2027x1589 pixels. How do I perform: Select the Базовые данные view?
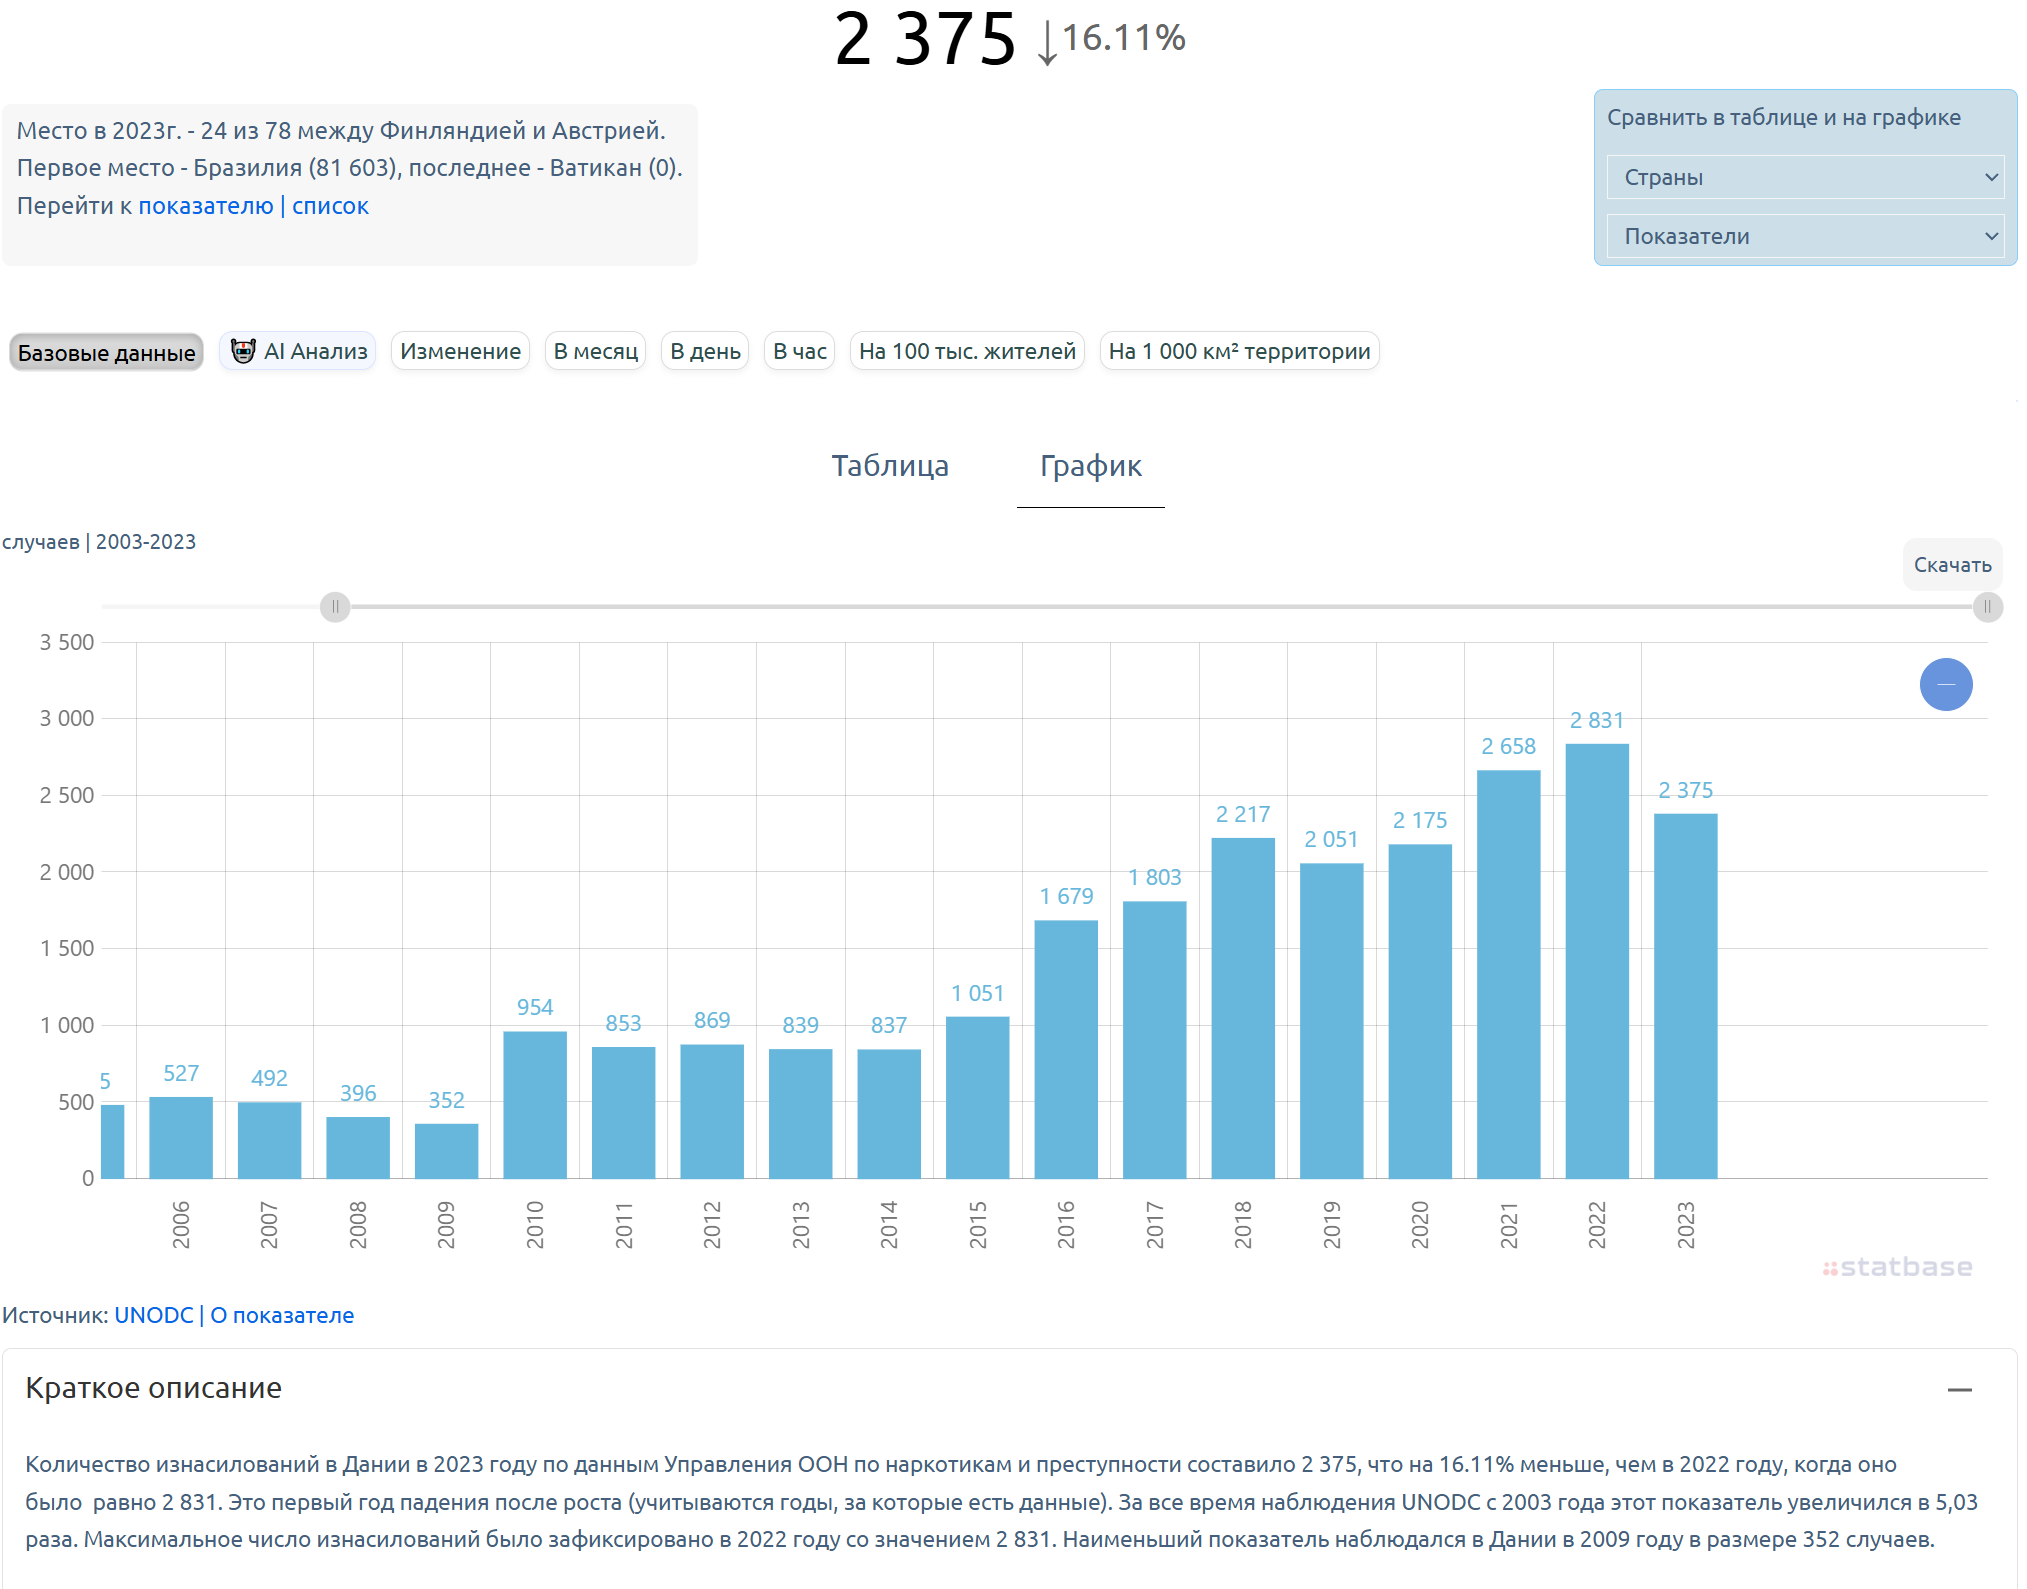coord(107,352)
